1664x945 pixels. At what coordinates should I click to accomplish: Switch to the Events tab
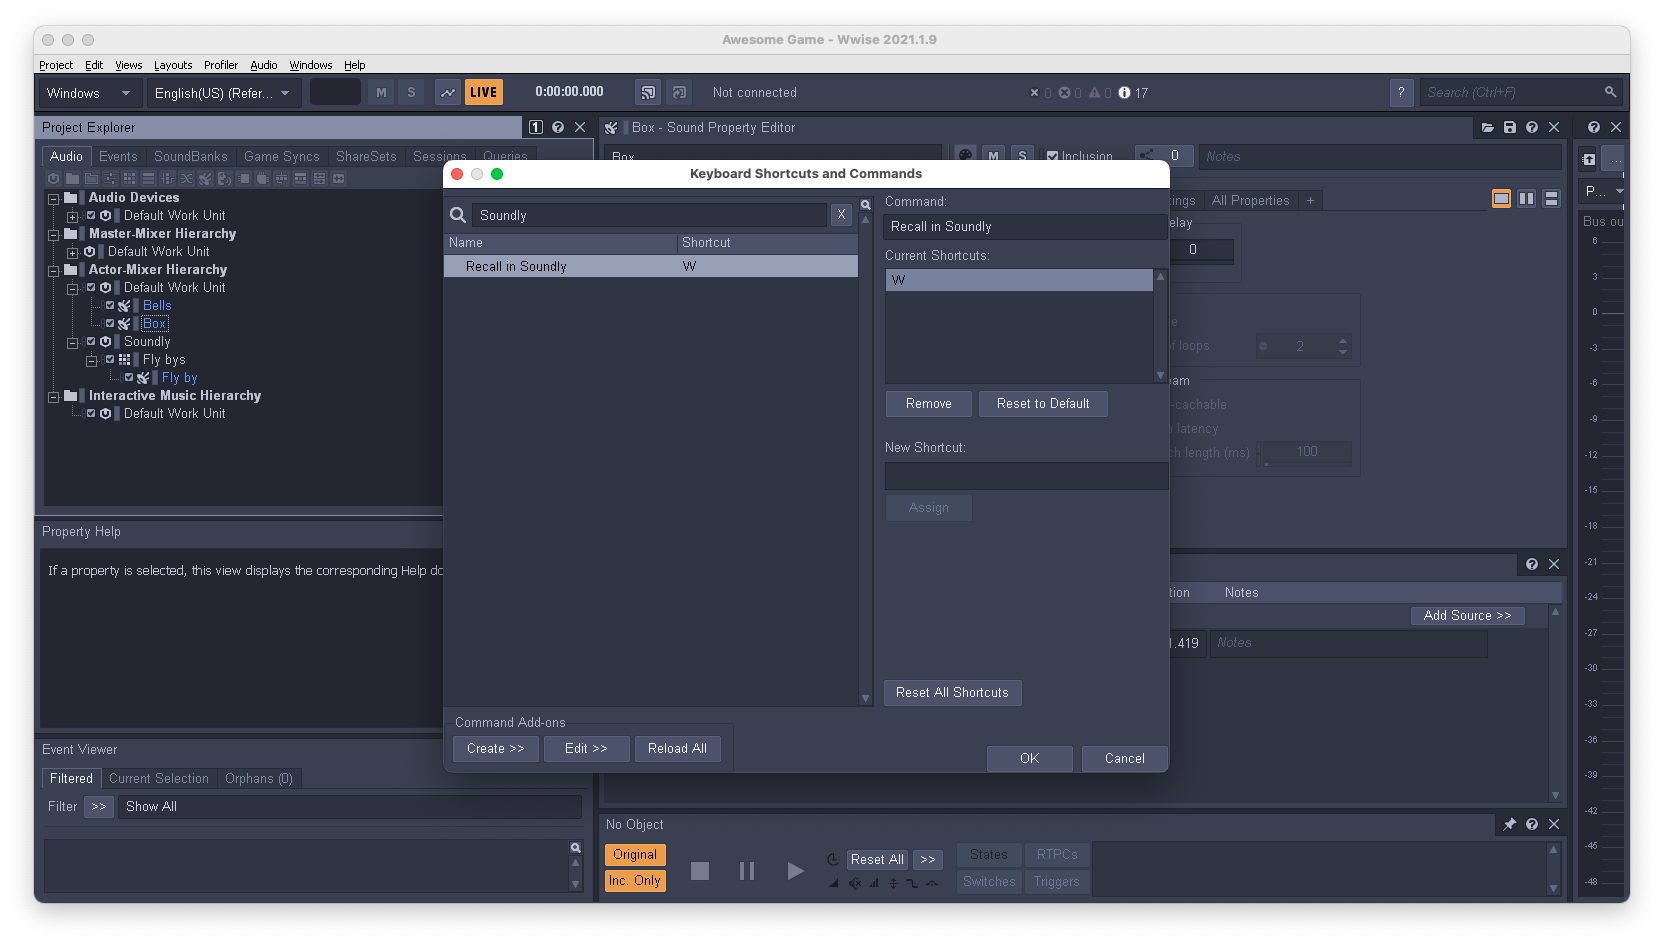click(x=118, y=157)
